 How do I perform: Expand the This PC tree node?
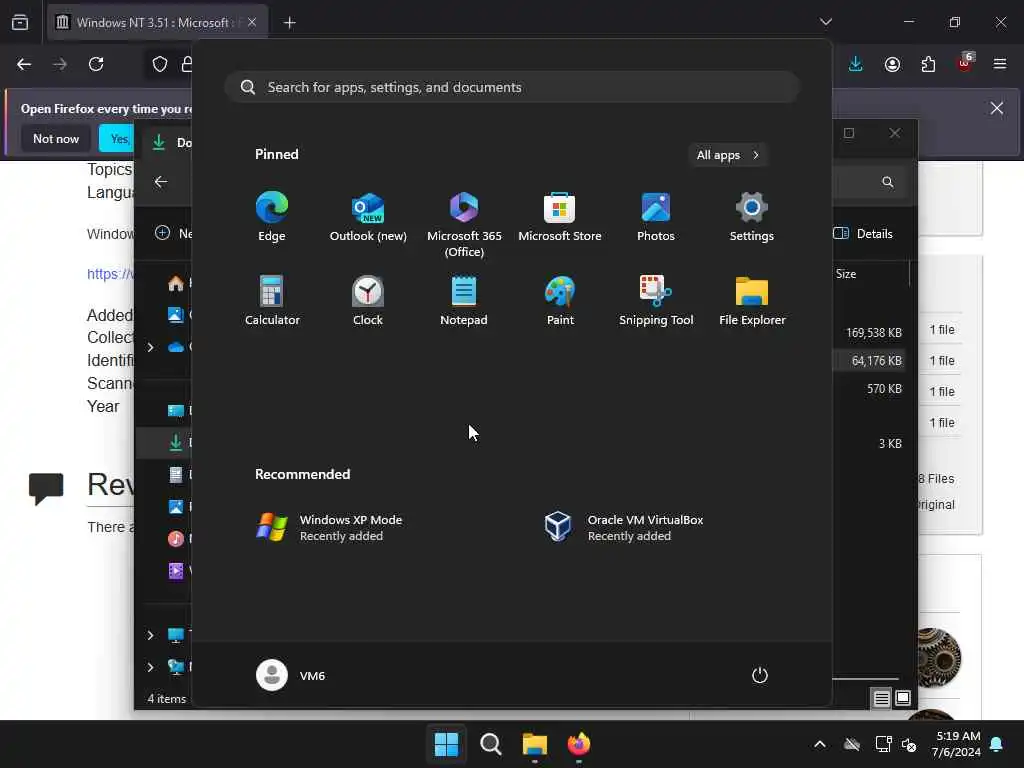tap(150, 635)
